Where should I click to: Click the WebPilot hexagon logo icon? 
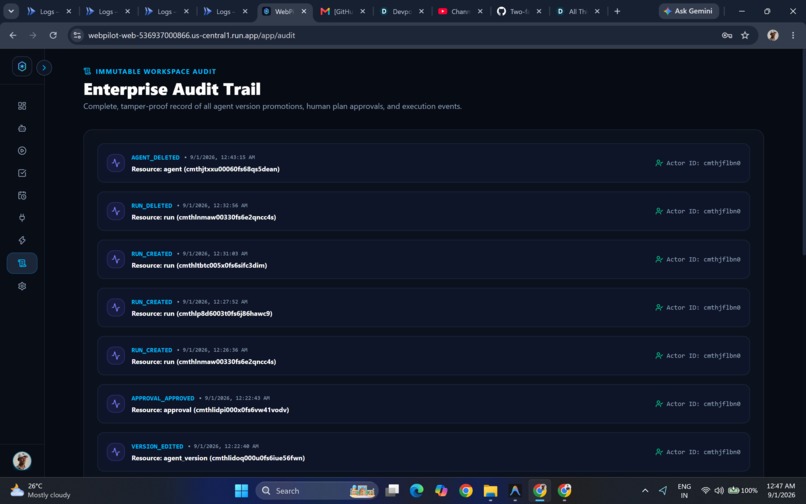(x=22, y=66)
